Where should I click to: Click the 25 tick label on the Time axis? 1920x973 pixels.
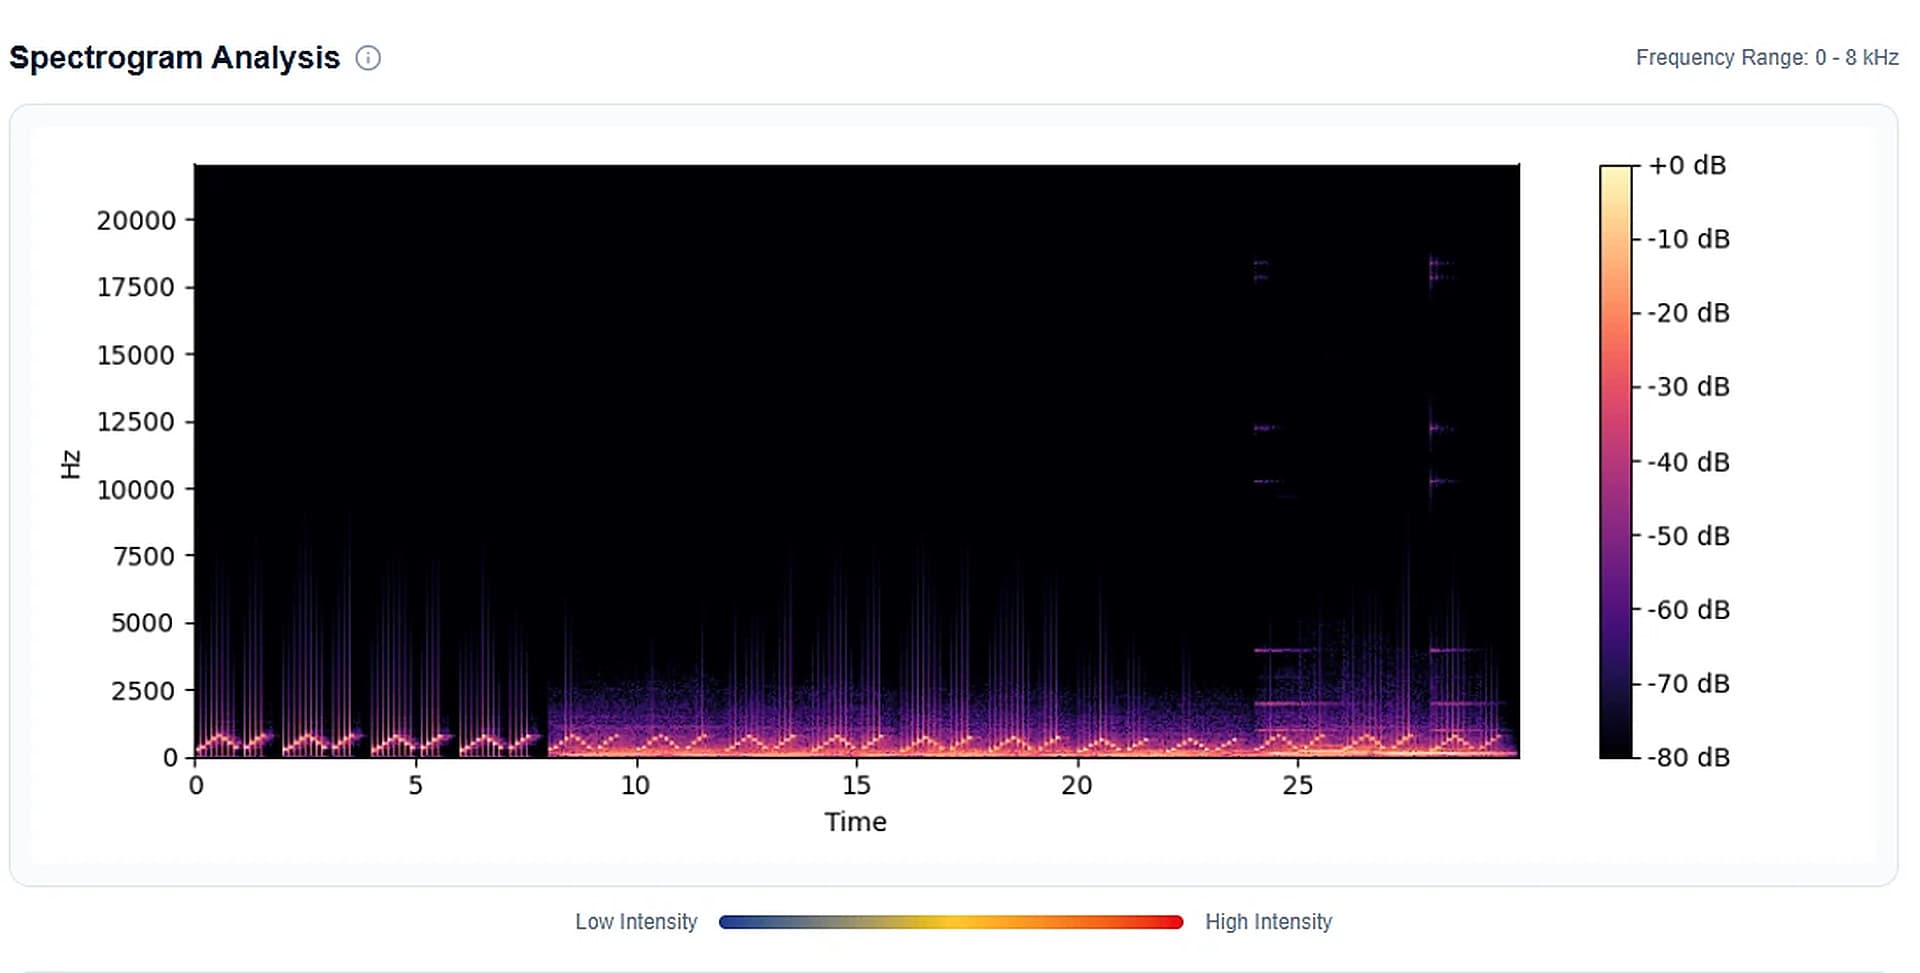[1297, 785]
